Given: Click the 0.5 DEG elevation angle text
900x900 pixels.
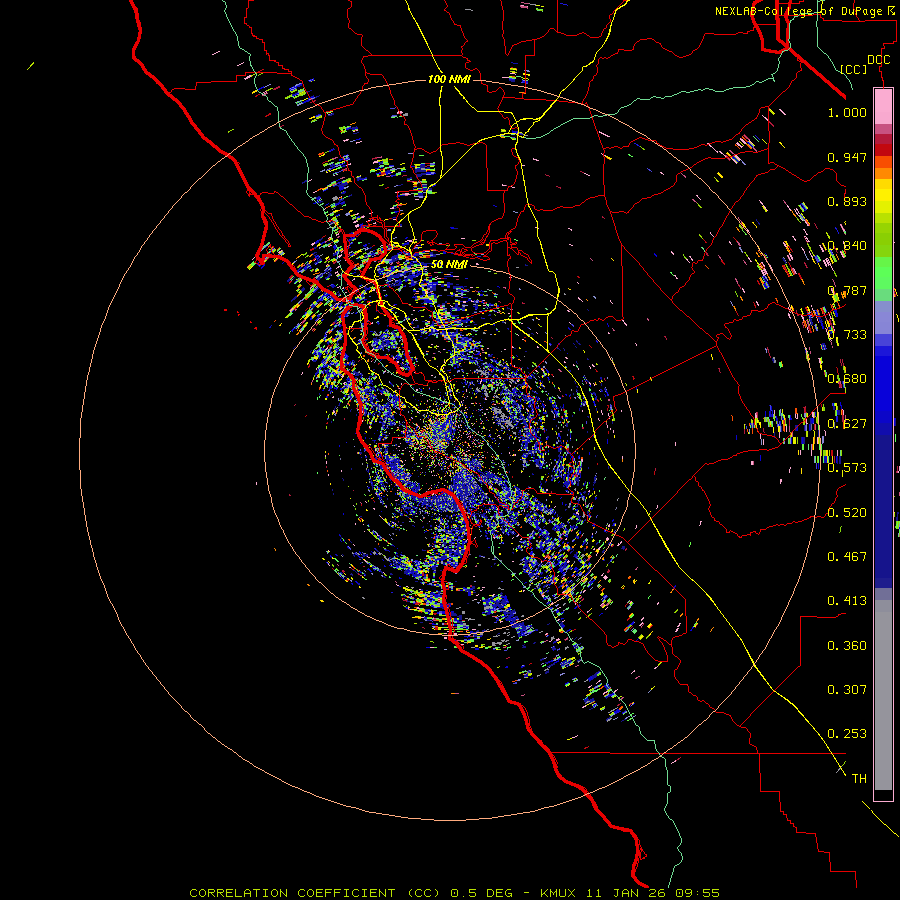Looking at the screenshot, I should (481, 893).
